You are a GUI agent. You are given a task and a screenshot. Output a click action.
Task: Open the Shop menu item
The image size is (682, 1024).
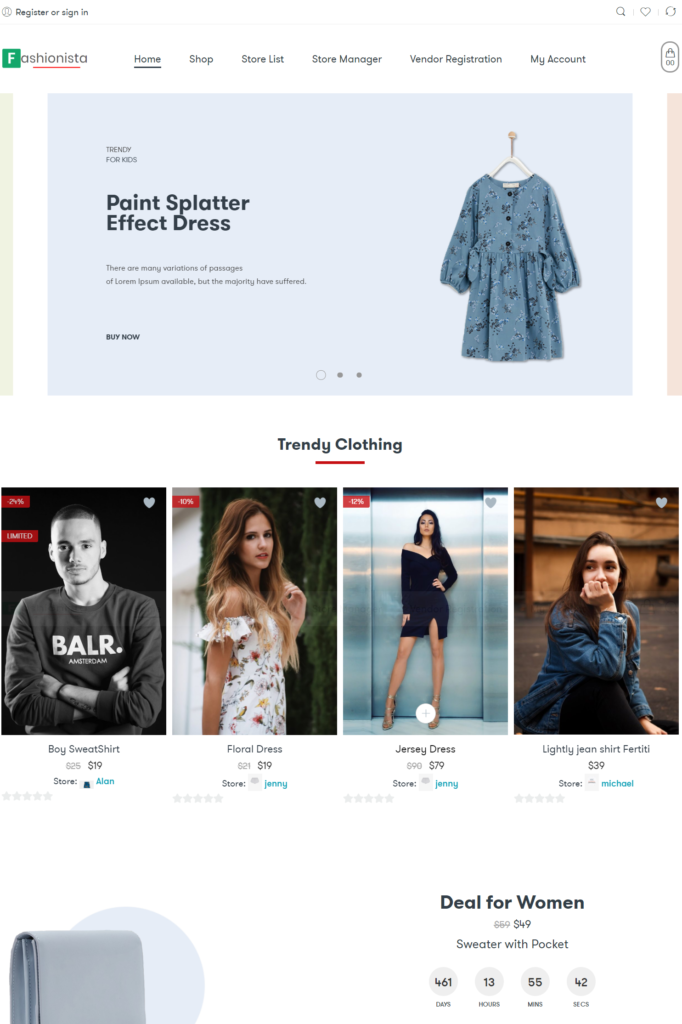[x=201, y=59]
